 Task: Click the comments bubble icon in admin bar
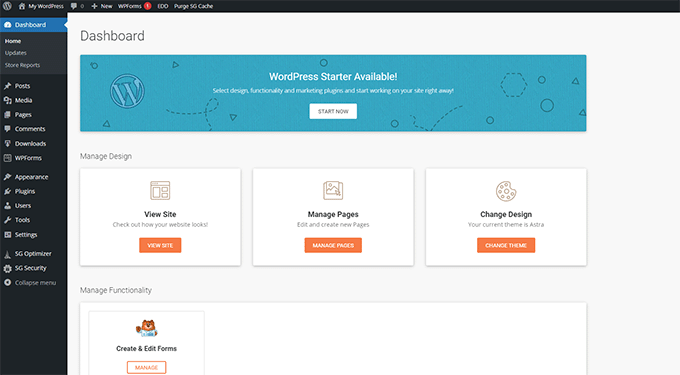point(74,6)
